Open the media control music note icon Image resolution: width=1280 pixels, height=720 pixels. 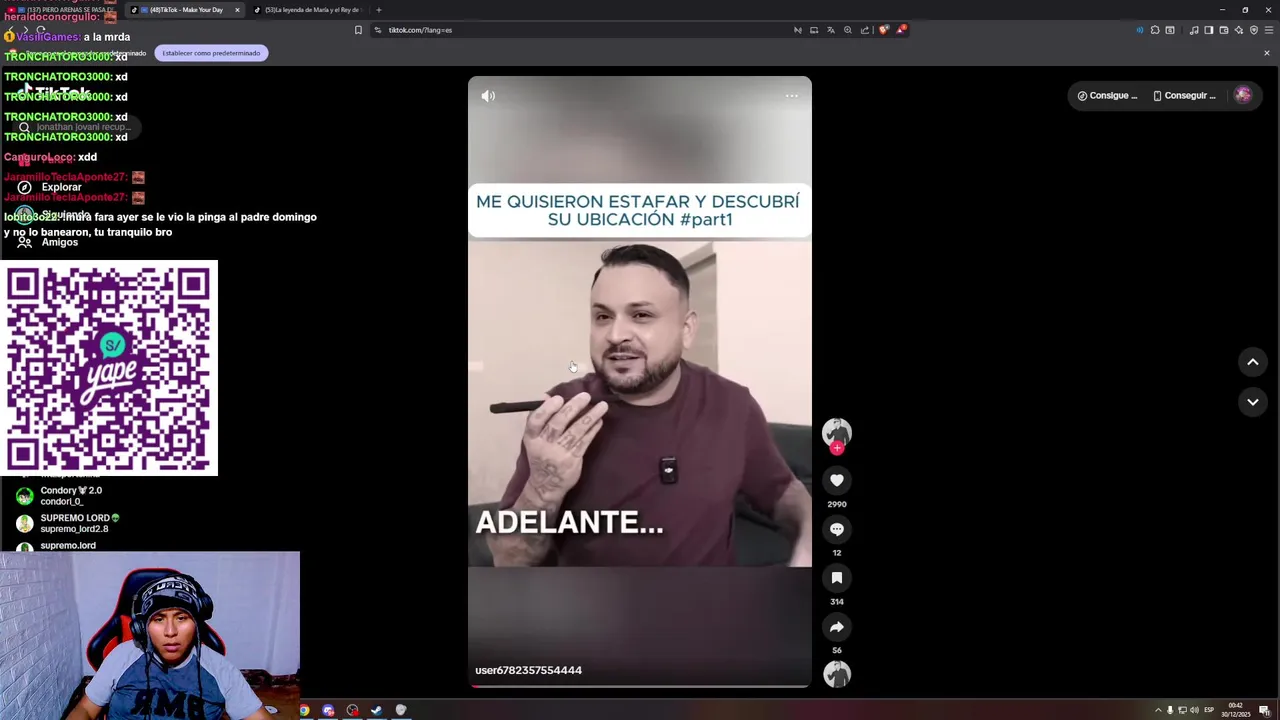pos(1194,30)
